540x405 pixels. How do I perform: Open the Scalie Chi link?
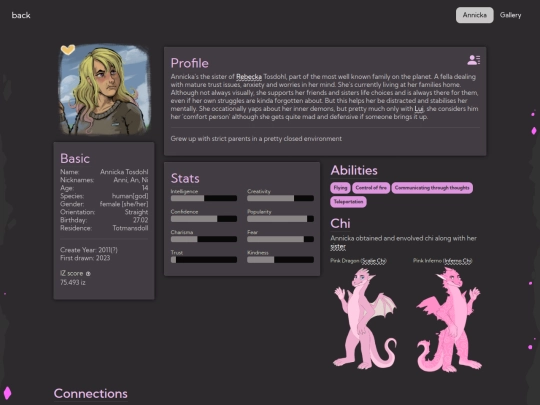point(374,261)
